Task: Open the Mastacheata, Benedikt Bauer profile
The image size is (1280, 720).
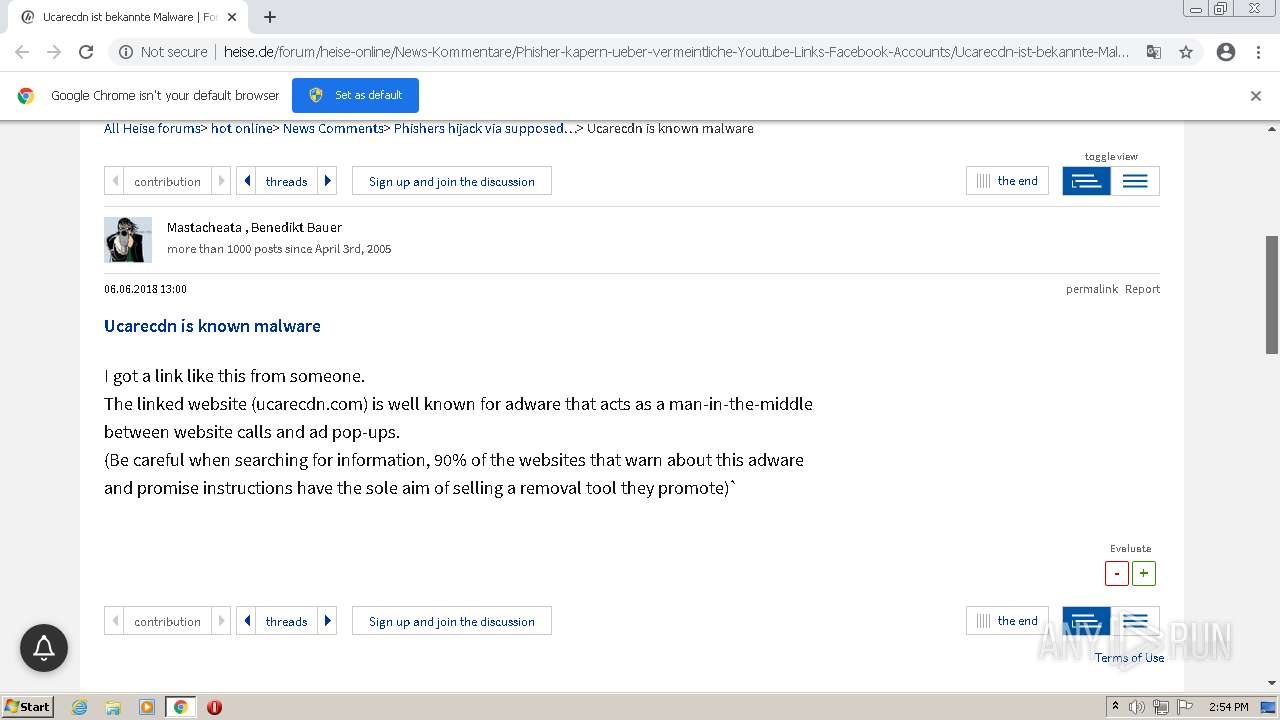Action: tap(254, 227)
